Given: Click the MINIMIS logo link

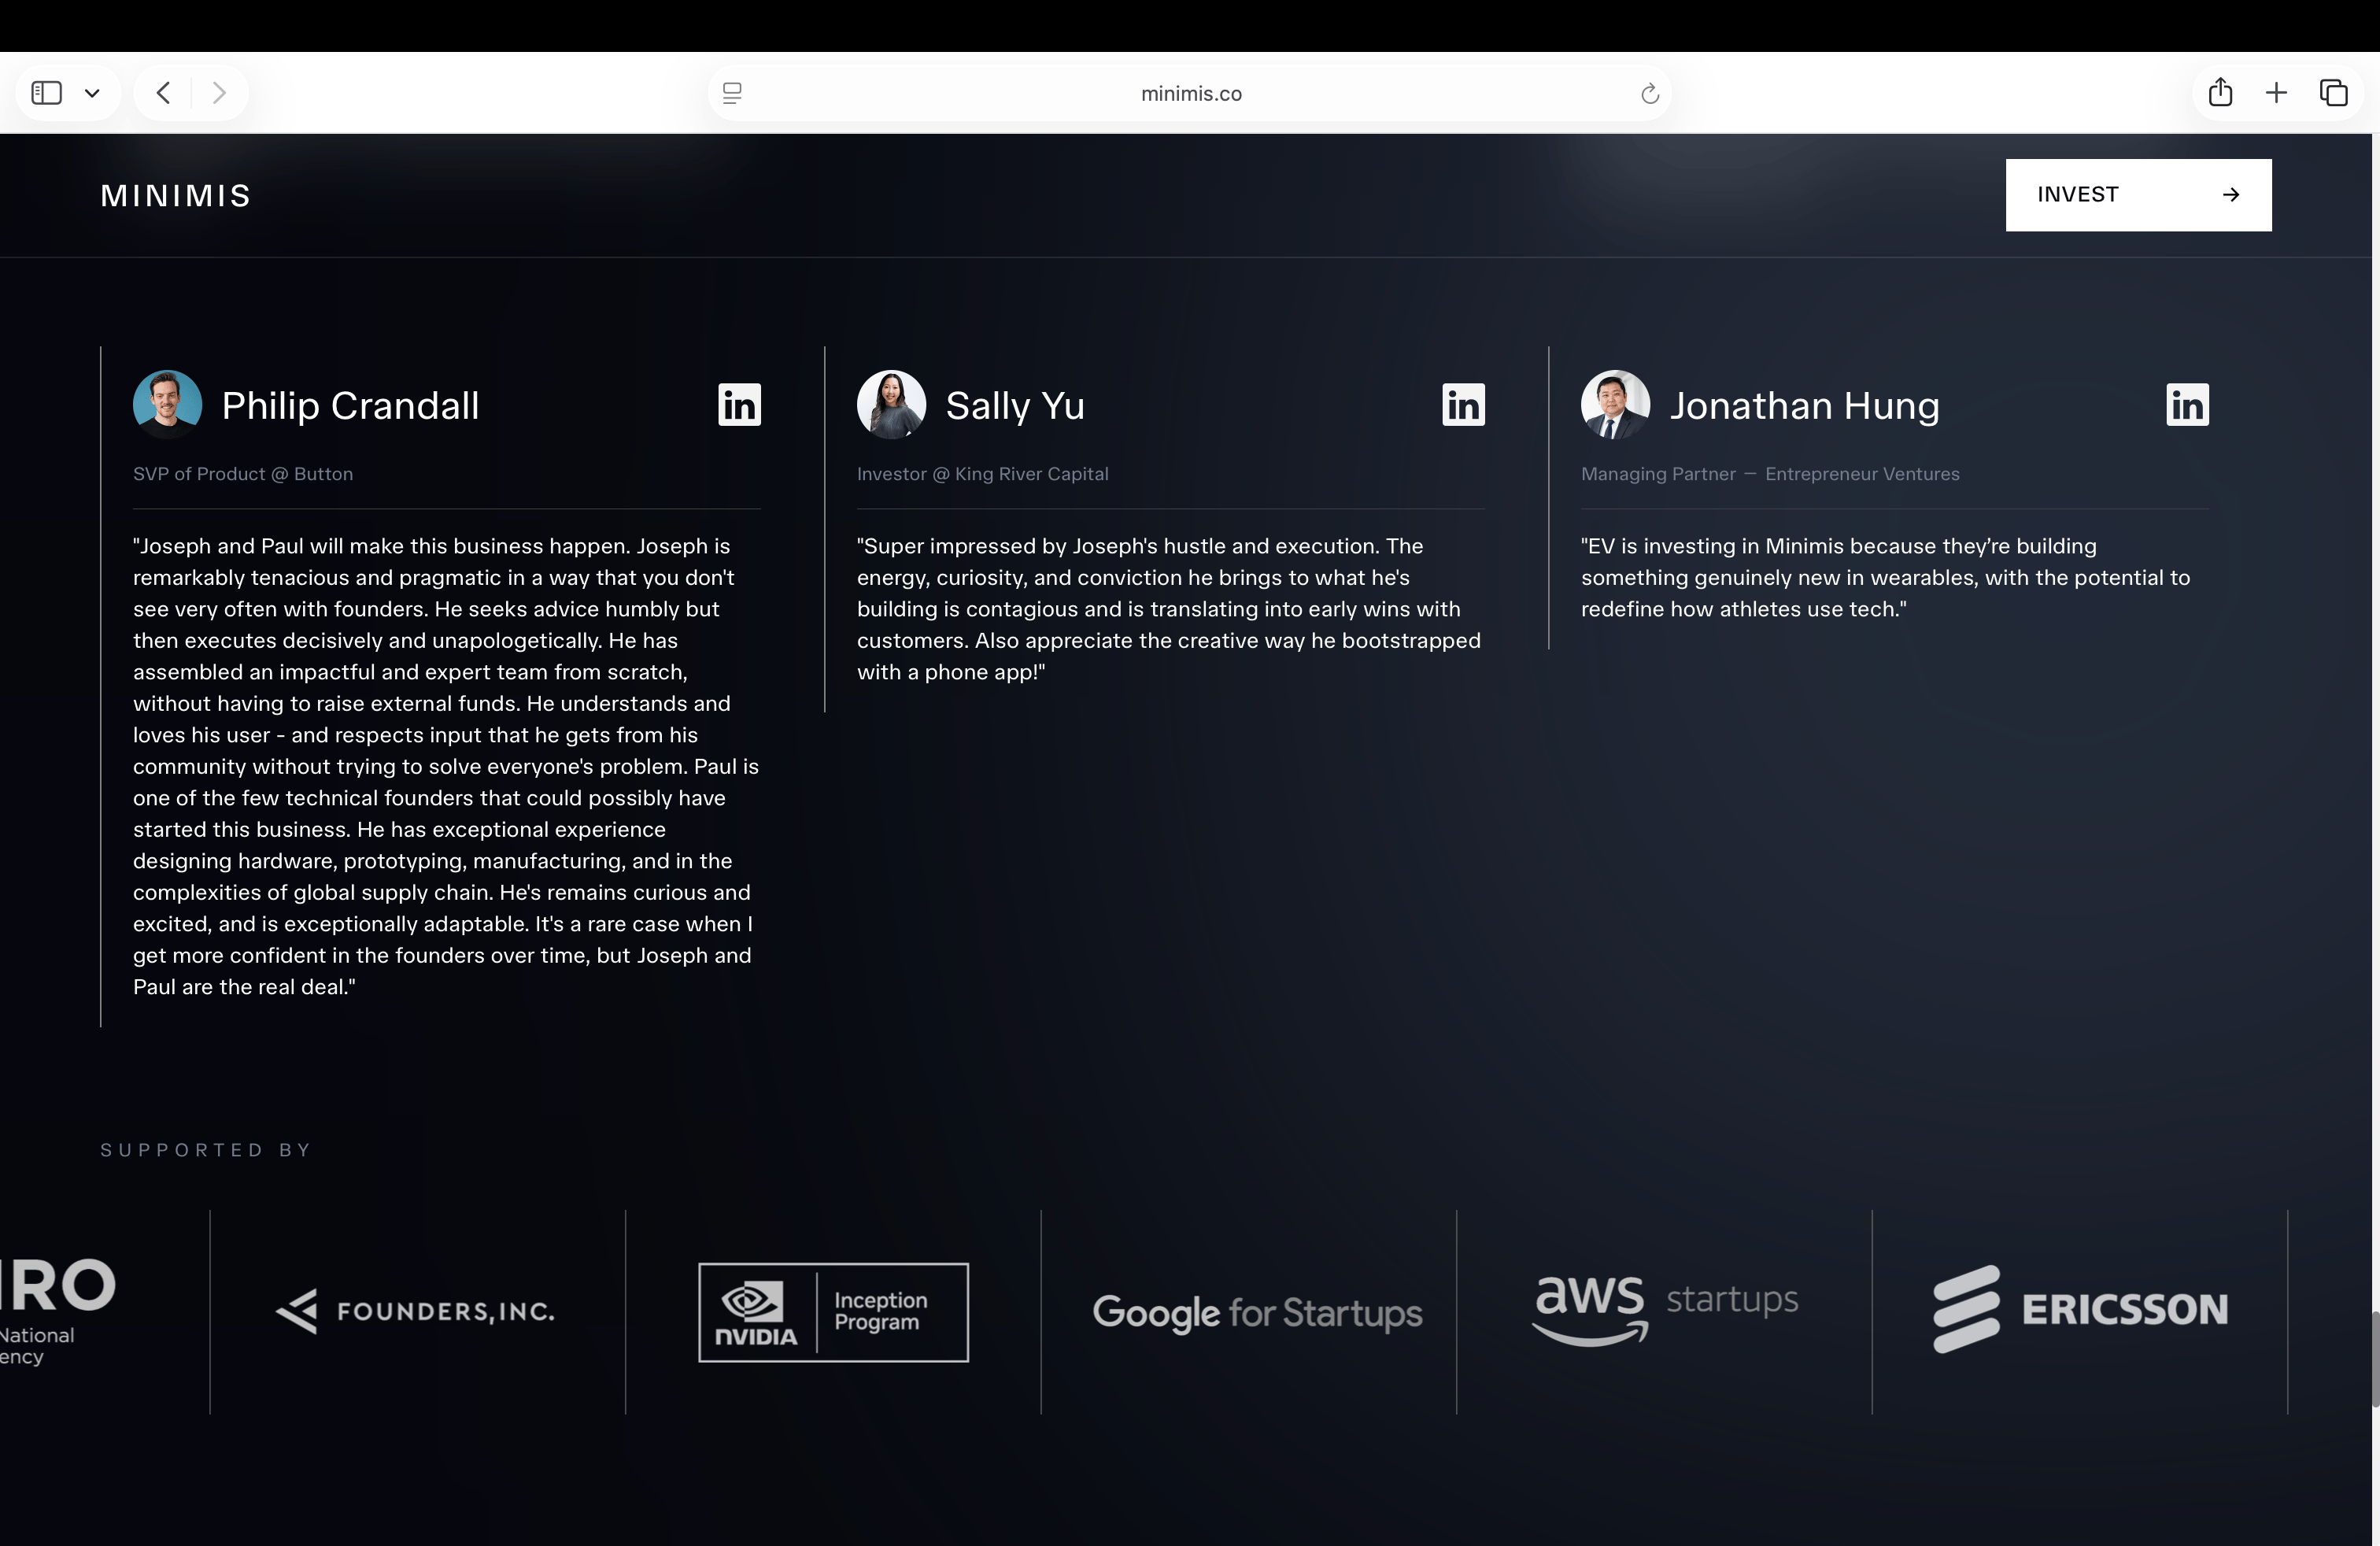Looking at the screenshot, I should [x=176, y=196].
